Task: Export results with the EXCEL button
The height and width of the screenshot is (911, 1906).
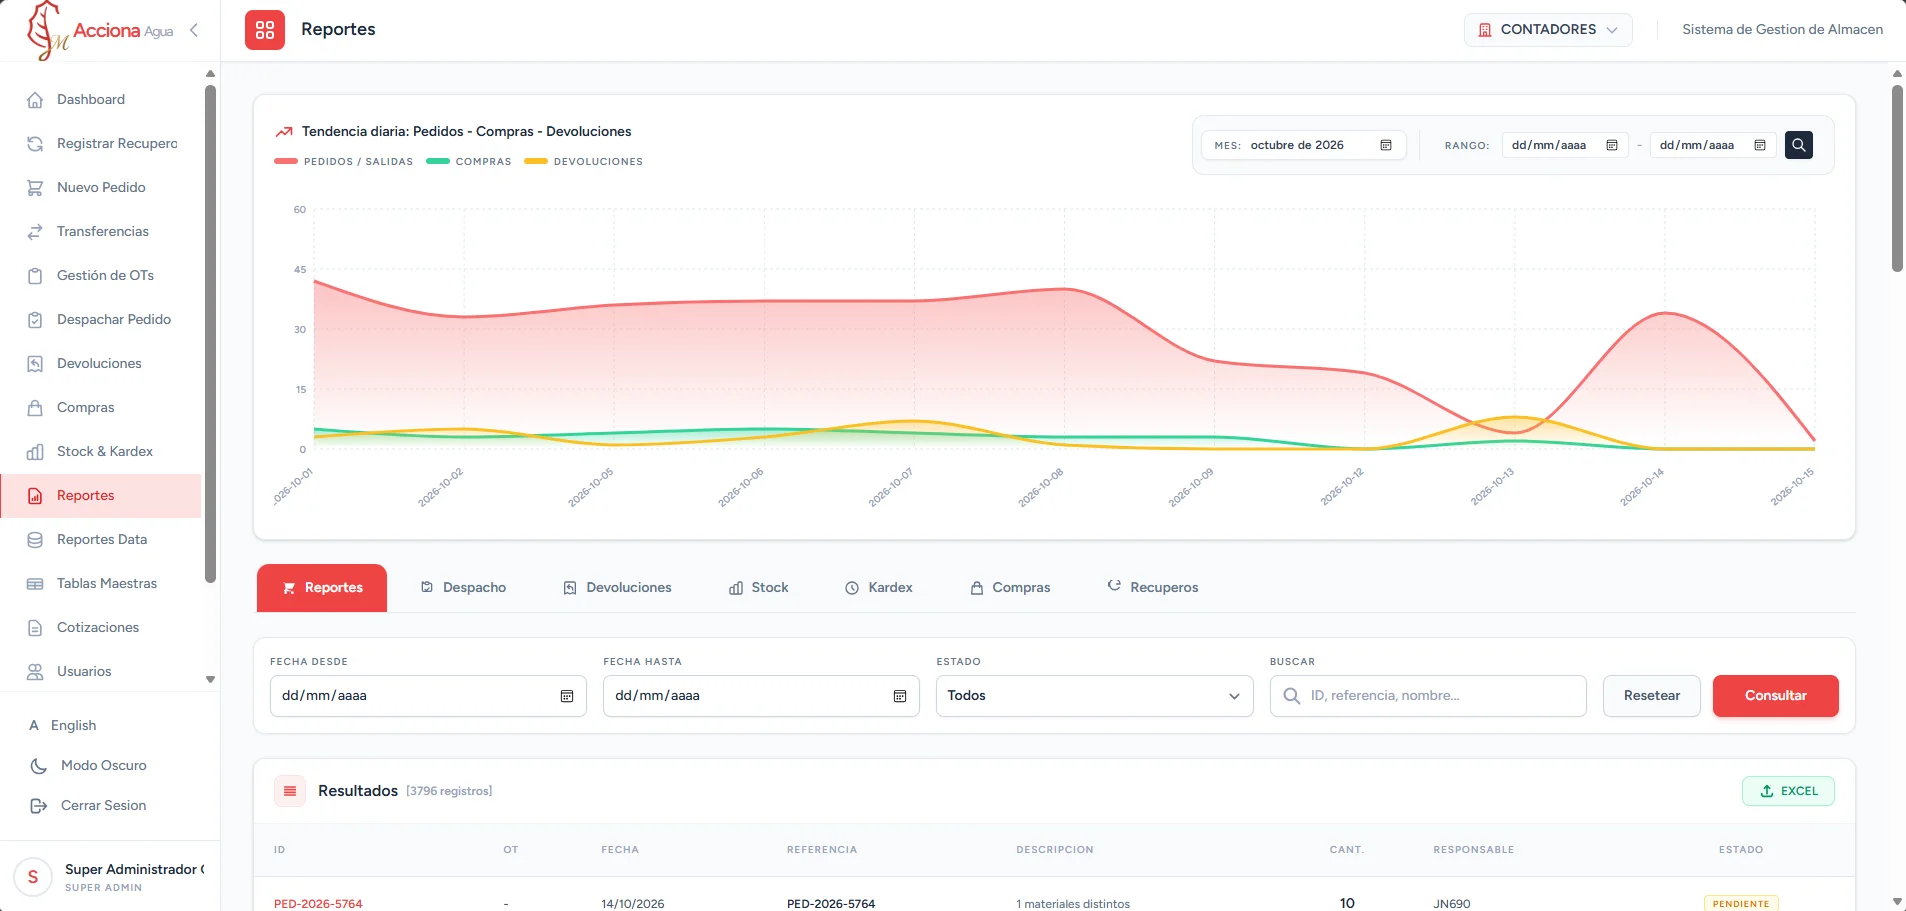Action: coord(1788,791)
